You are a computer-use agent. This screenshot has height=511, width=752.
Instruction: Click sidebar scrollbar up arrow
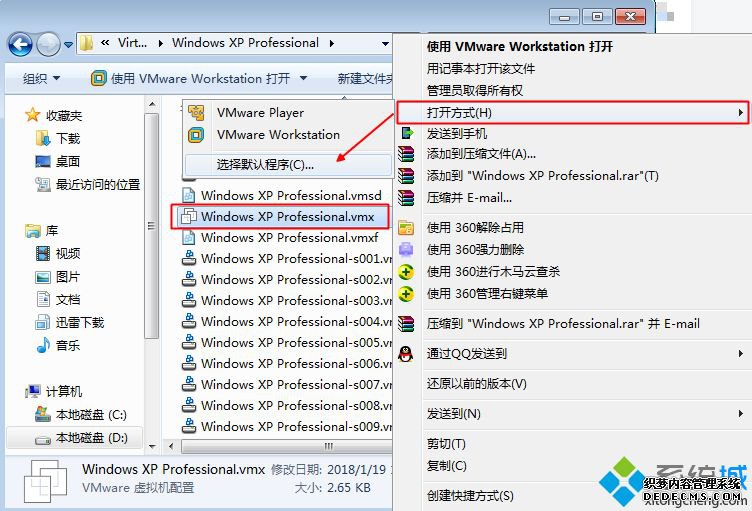click(152, 104)
